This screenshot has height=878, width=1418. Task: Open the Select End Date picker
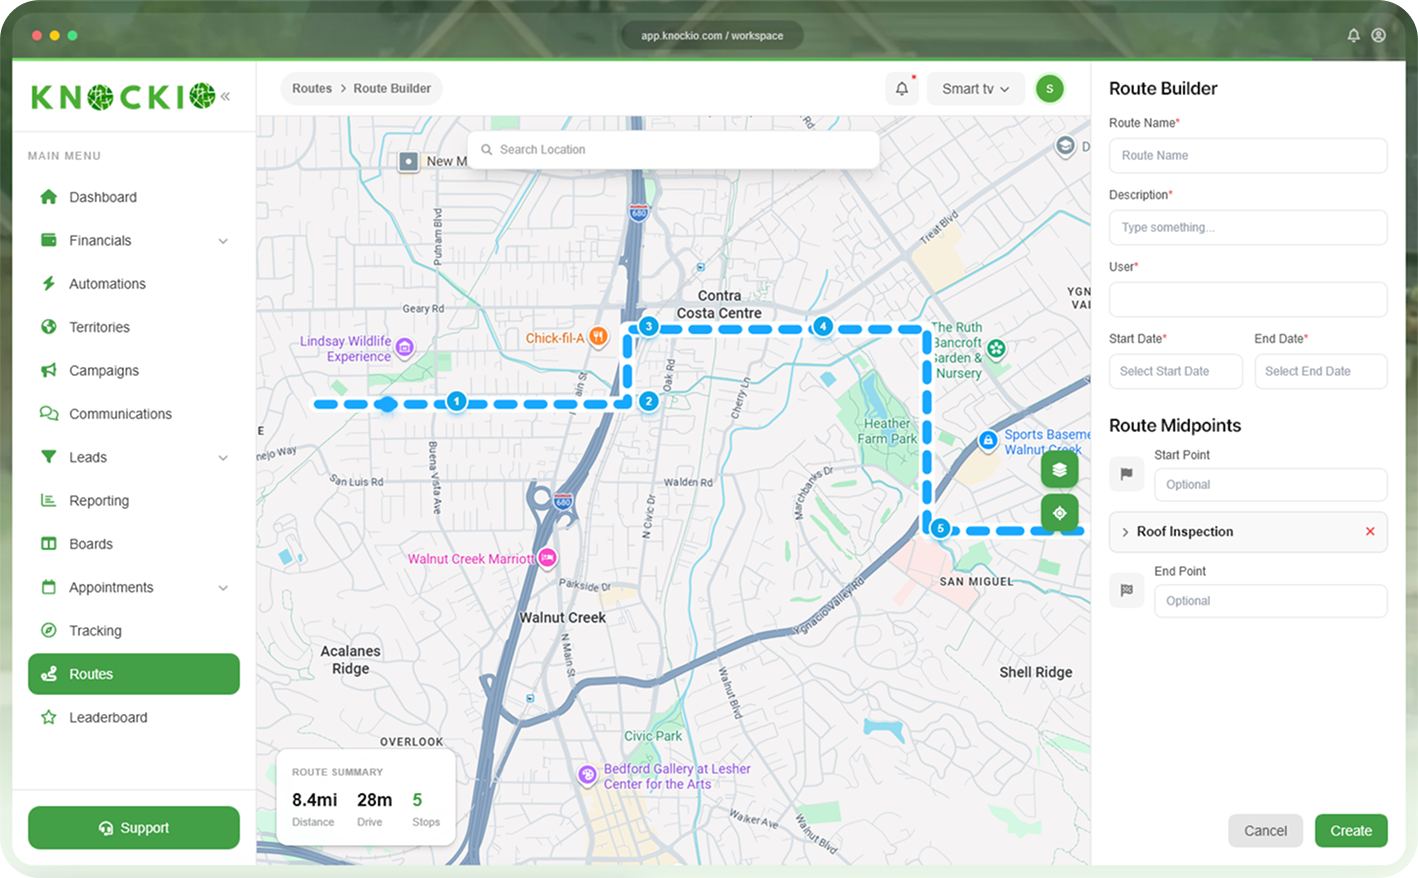1321,371
